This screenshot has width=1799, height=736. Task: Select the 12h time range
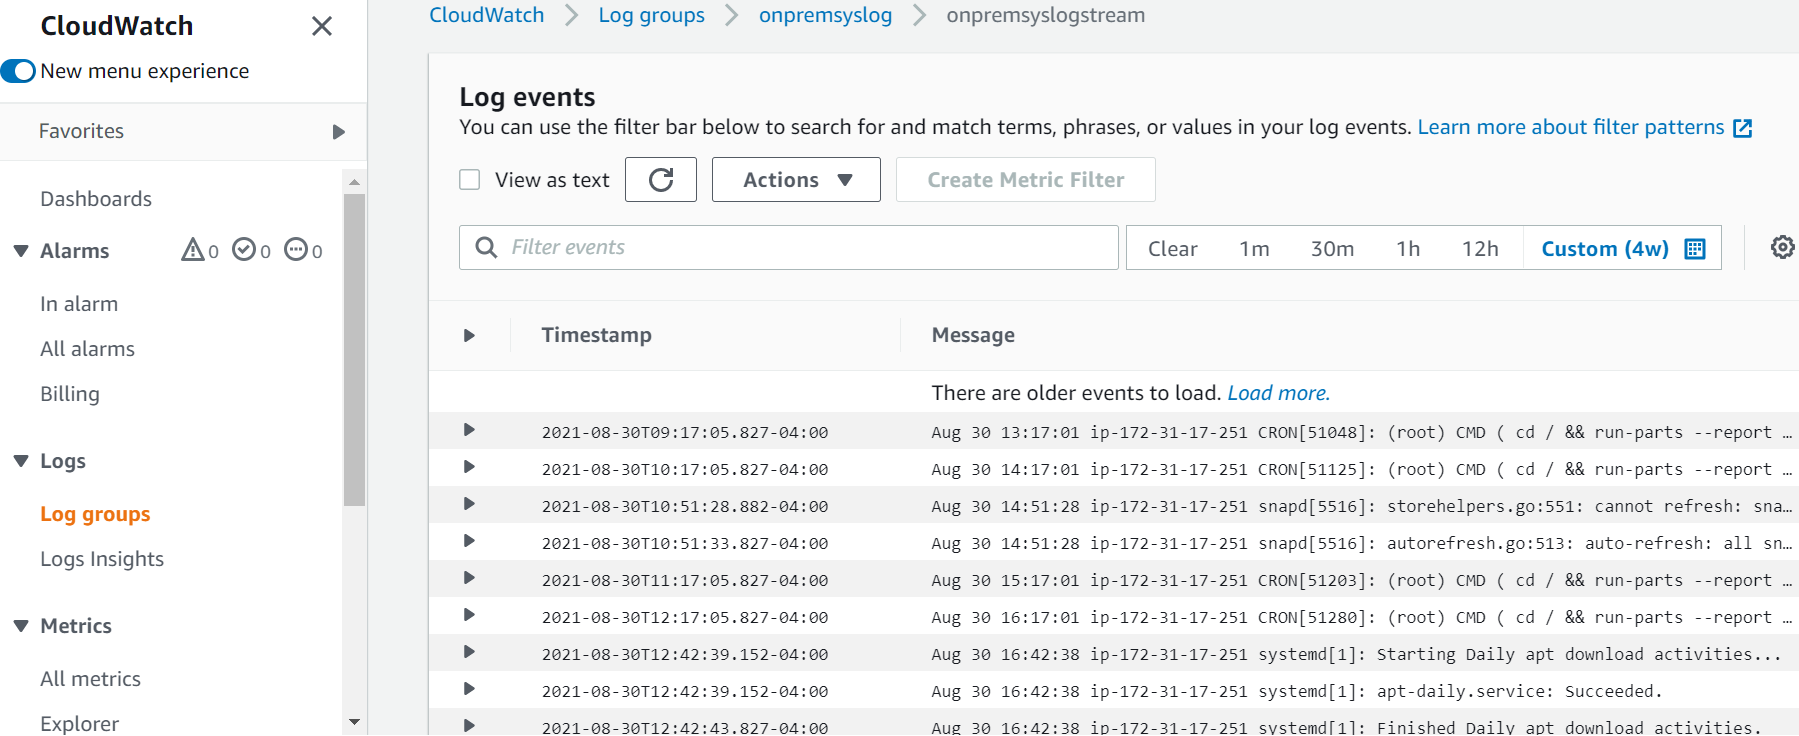coord(1480,249)
